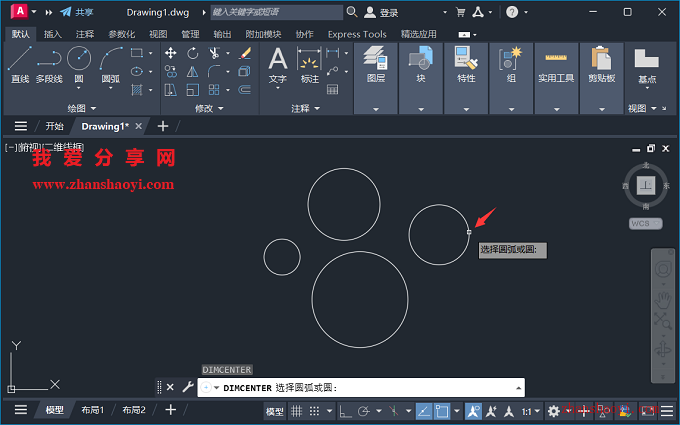Insert a Table via the table icon
This screenshot has height=425, width=680.
333,90
